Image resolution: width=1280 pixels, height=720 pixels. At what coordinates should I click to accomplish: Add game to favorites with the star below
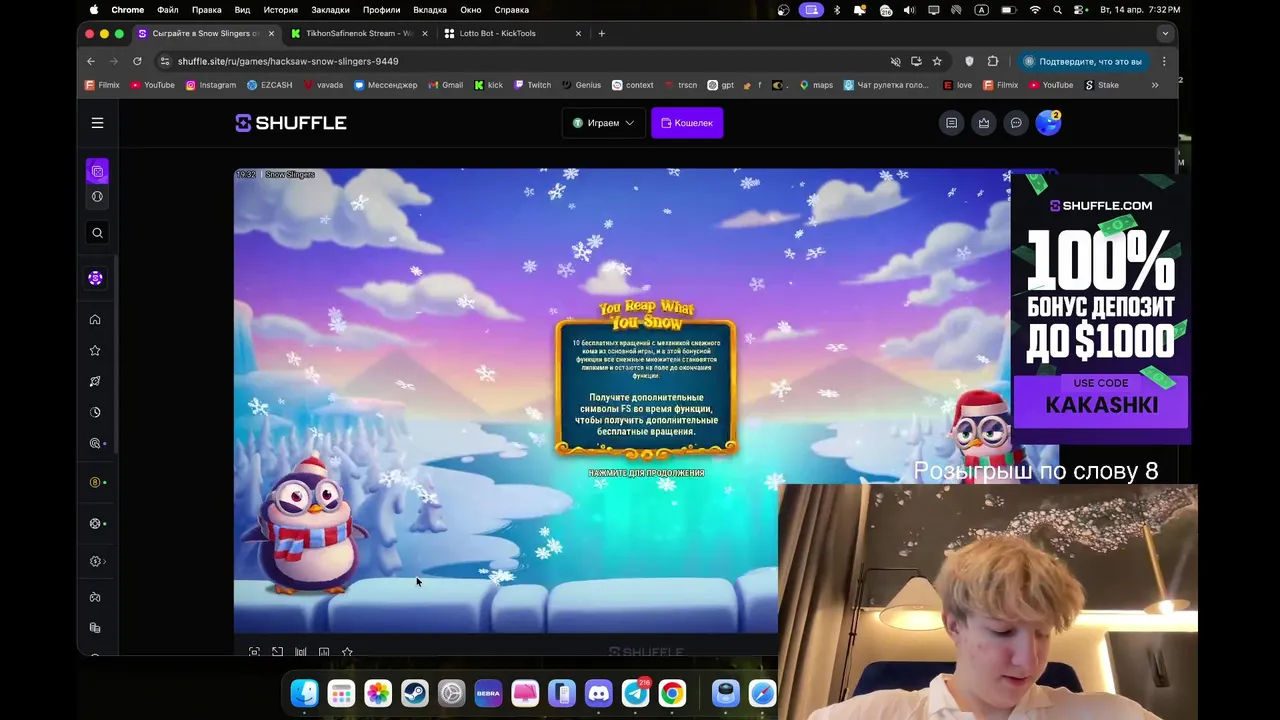pyautogui.click(x=347, y=652)
